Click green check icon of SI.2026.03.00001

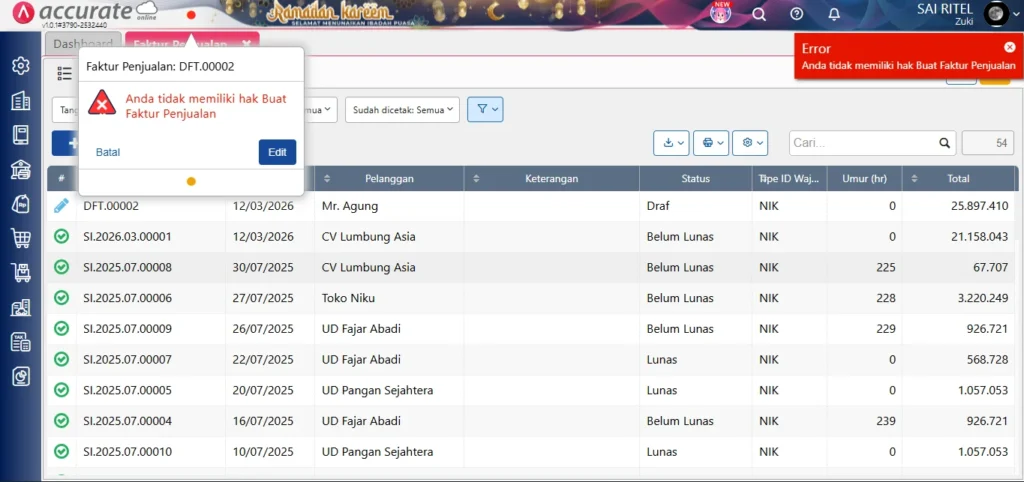tap(61, 236)
